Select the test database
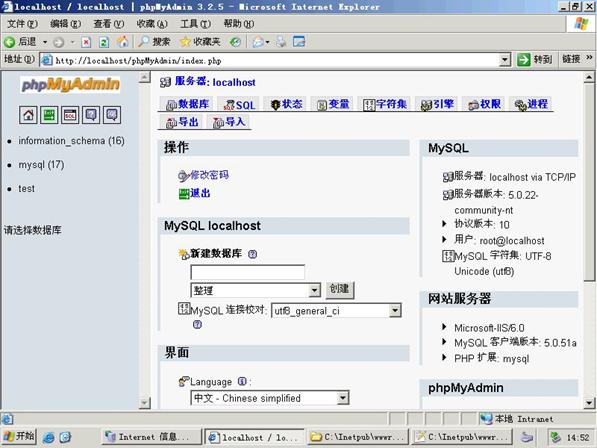597x448 pixels. coord(26,188)
